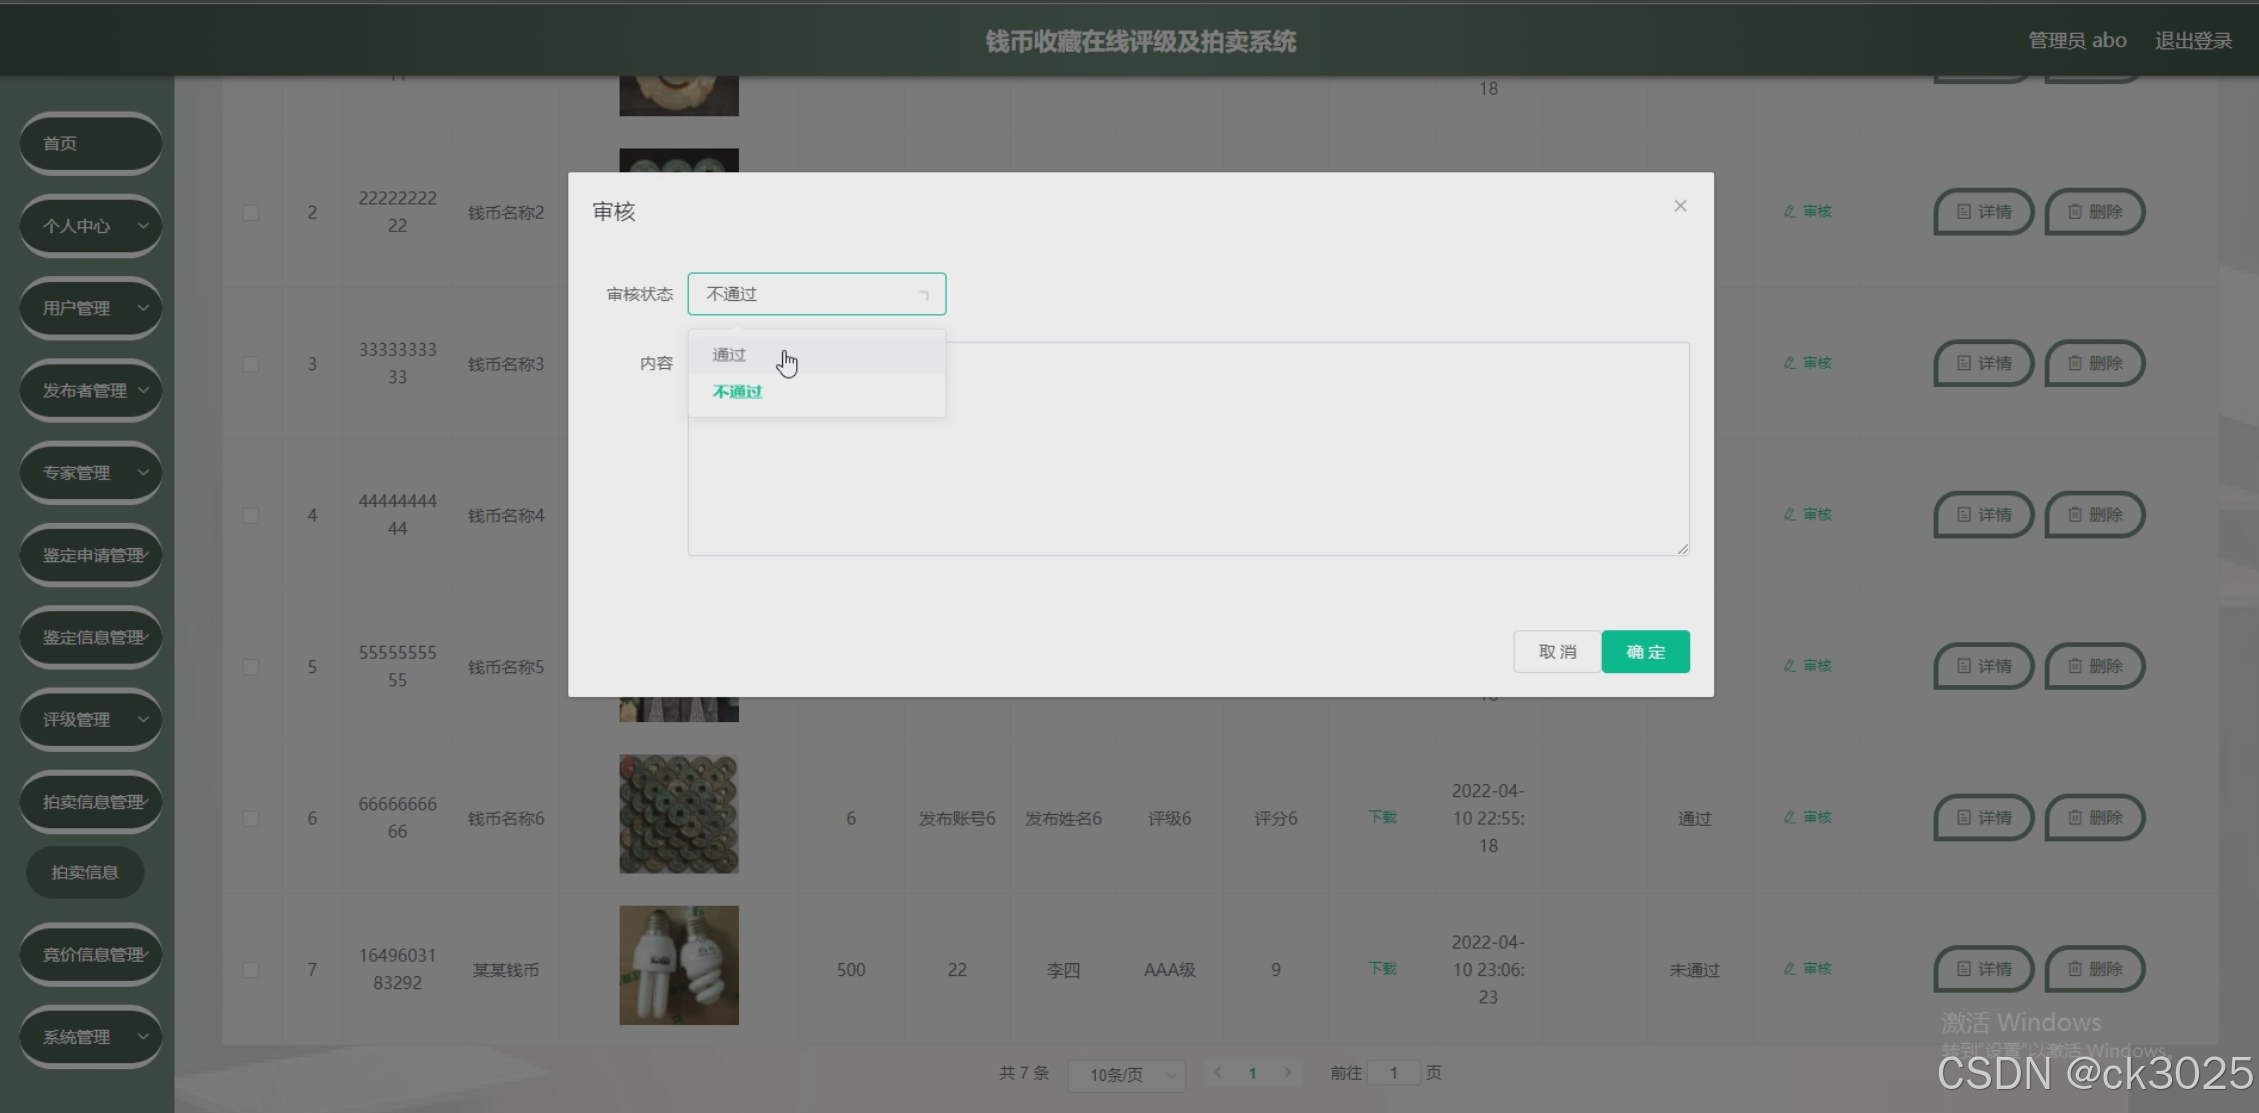Image resolution: width=2259 pixels, height=1113 pixels.
Task: Click the 取消 cancel button
Action: [1556, 652]
